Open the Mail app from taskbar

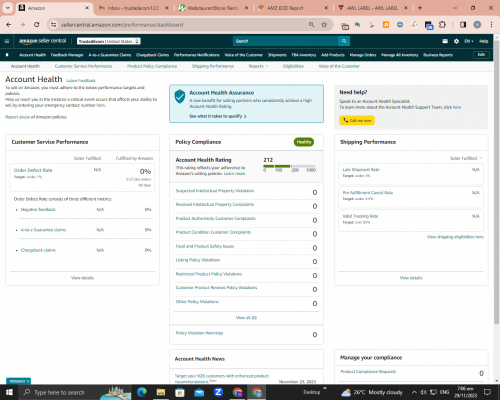coord(199,392)
